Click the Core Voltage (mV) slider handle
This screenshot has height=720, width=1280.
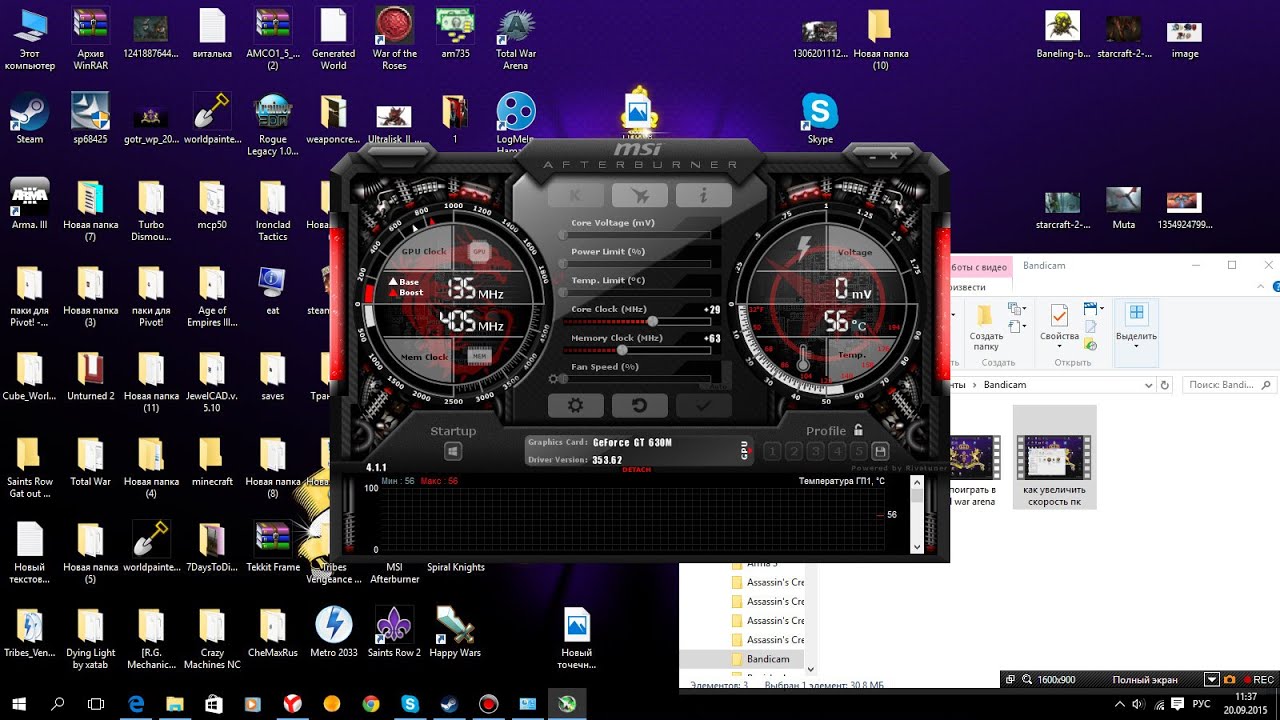click(563, 235)
